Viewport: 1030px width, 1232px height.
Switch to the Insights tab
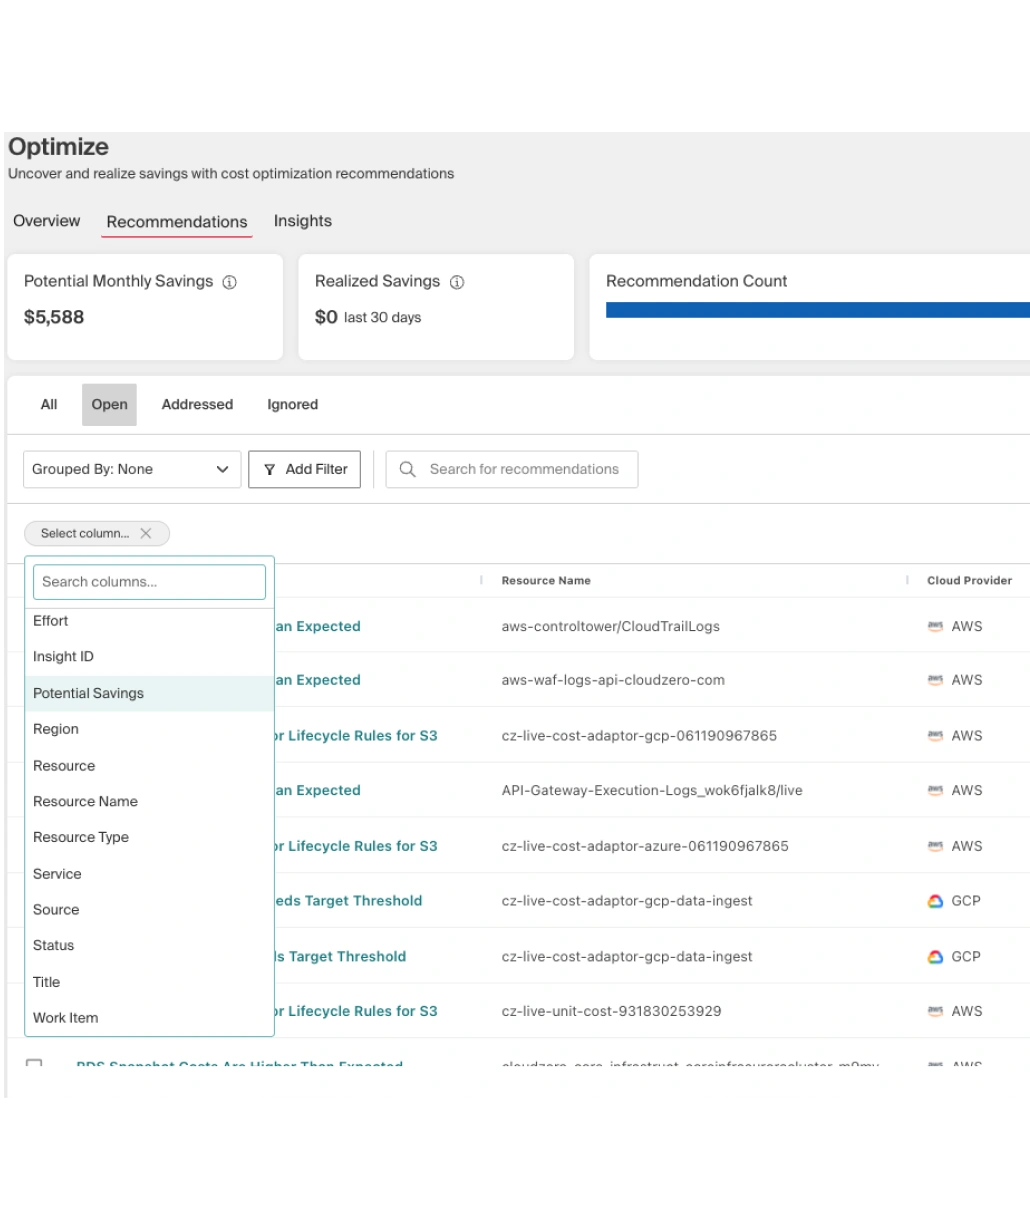click(302, 221)
